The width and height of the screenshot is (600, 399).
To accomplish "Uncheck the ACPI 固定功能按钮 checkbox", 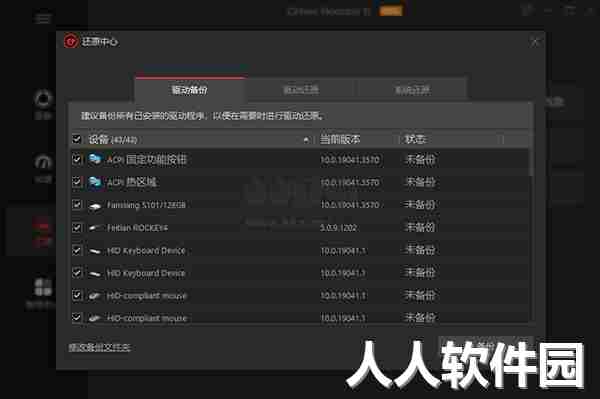I will 77,159.
